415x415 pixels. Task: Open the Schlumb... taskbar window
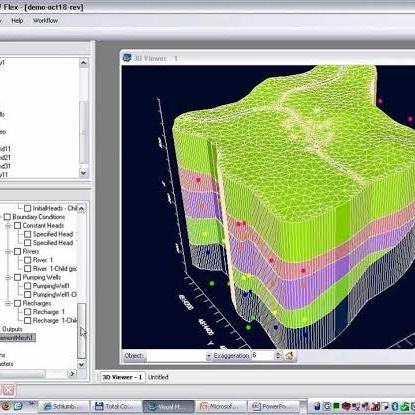pos(63,406)
